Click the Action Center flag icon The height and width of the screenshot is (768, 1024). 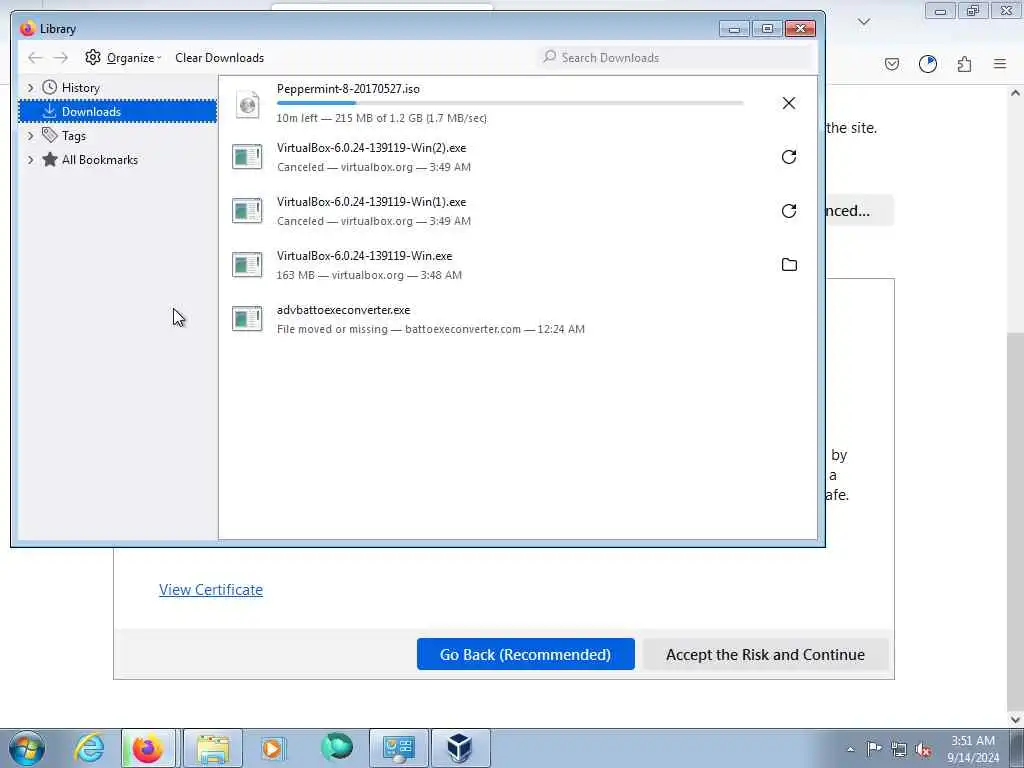click(x=874, y=749)
